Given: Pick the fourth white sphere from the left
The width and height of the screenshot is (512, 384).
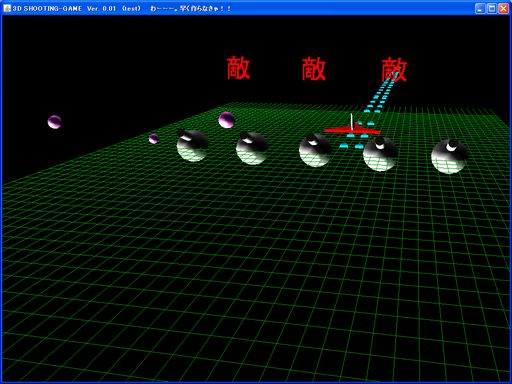Looking at the screenshot, I should click(x=380, y=154).
